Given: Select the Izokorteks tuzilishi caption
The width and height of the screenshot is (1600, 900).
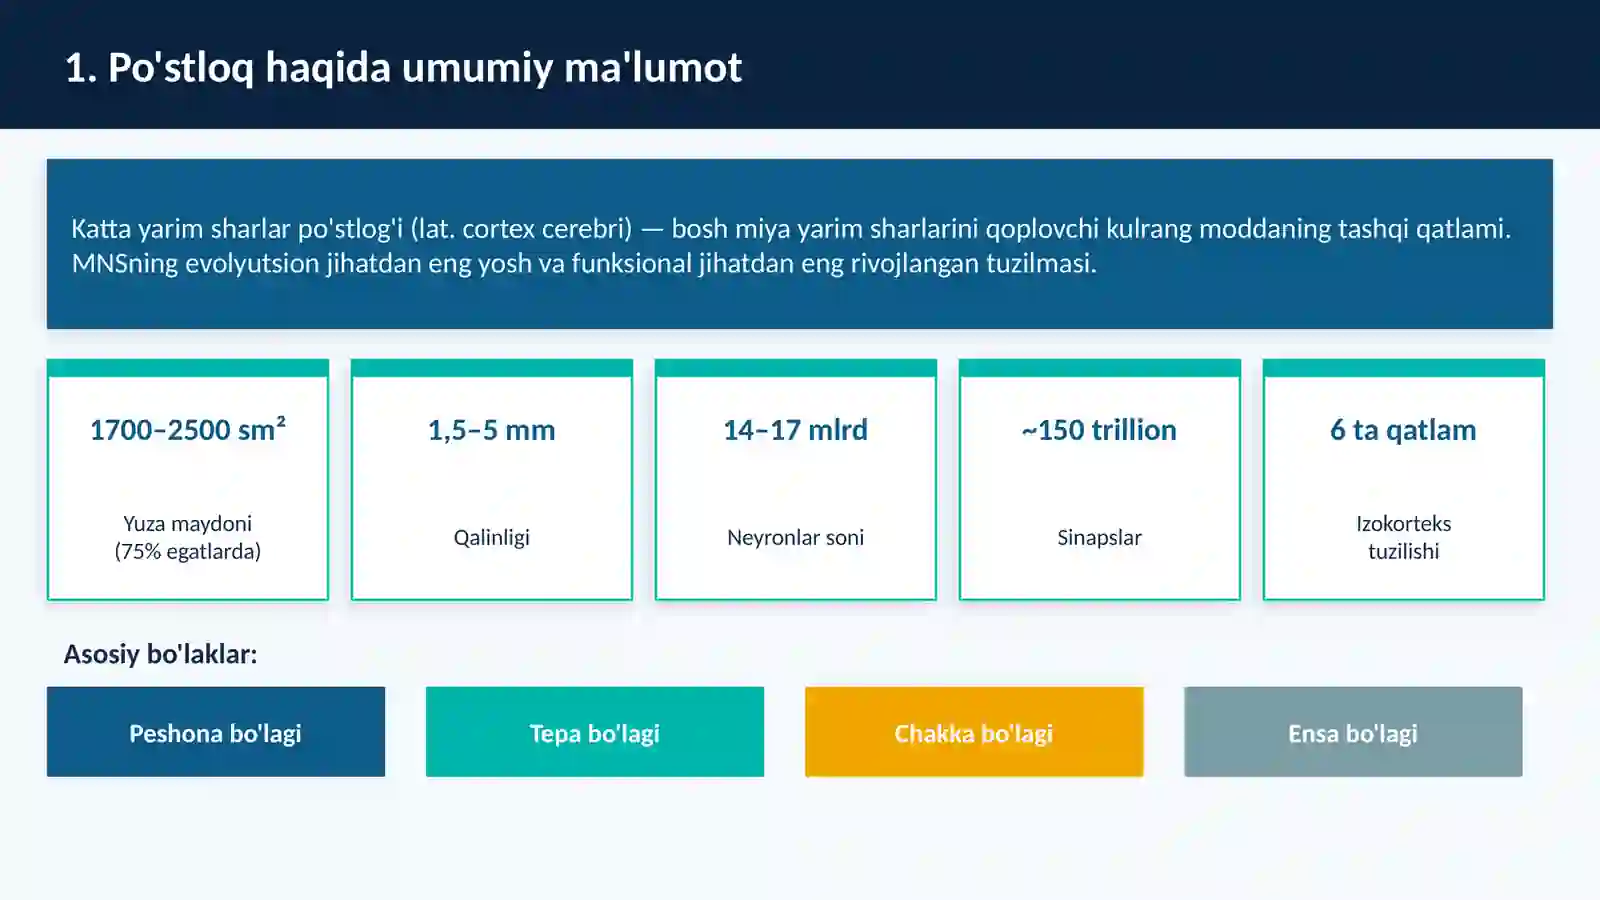Looking at the screenshot, I should pos(1404,537).
